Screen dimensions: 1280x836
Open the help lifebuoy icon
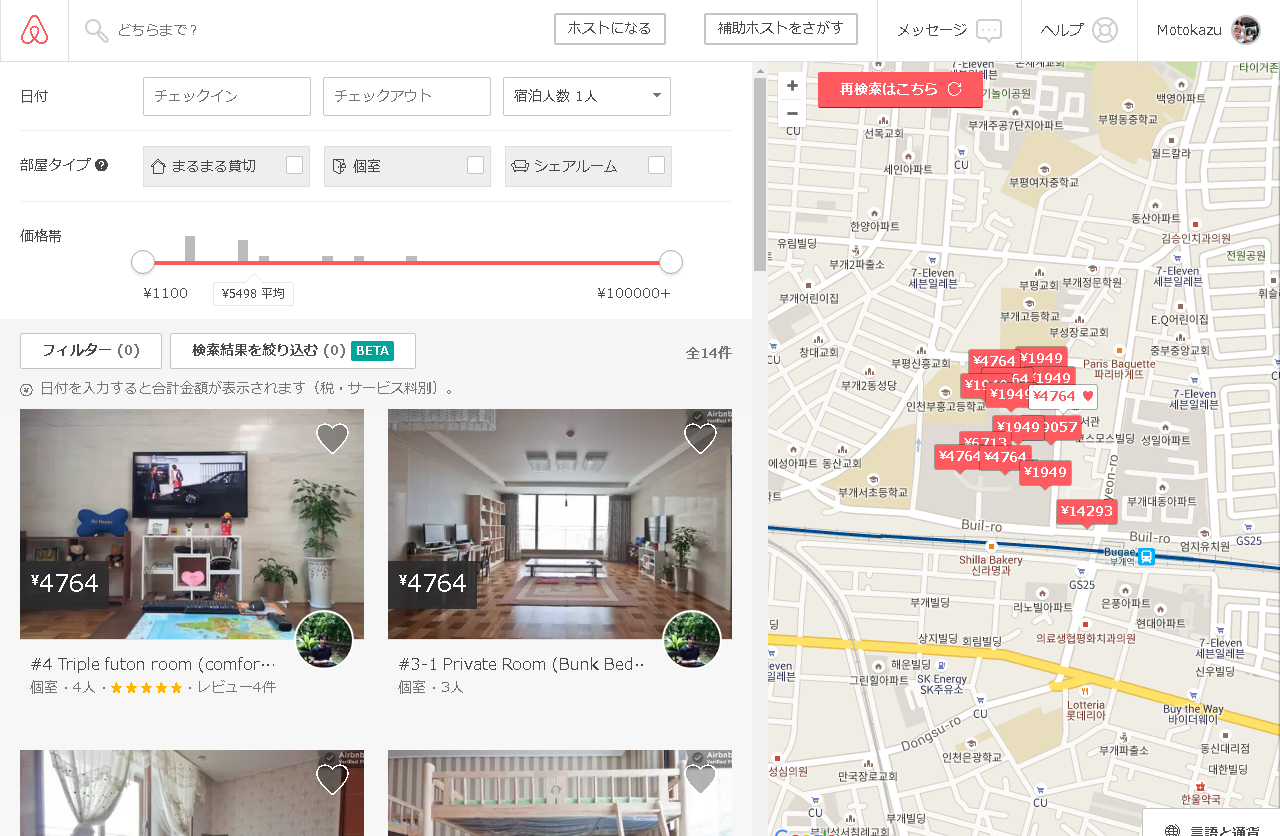point(1104,30)
